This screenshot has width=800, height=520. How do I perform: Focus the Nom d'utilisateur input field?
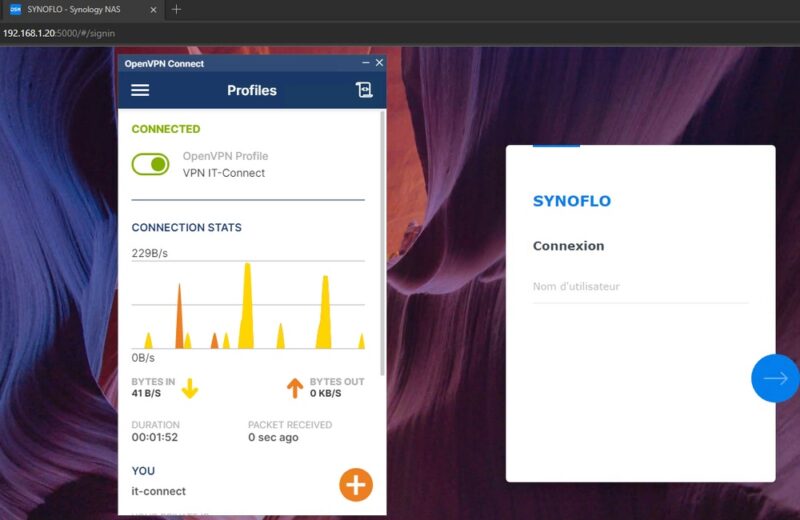[640, 287]
